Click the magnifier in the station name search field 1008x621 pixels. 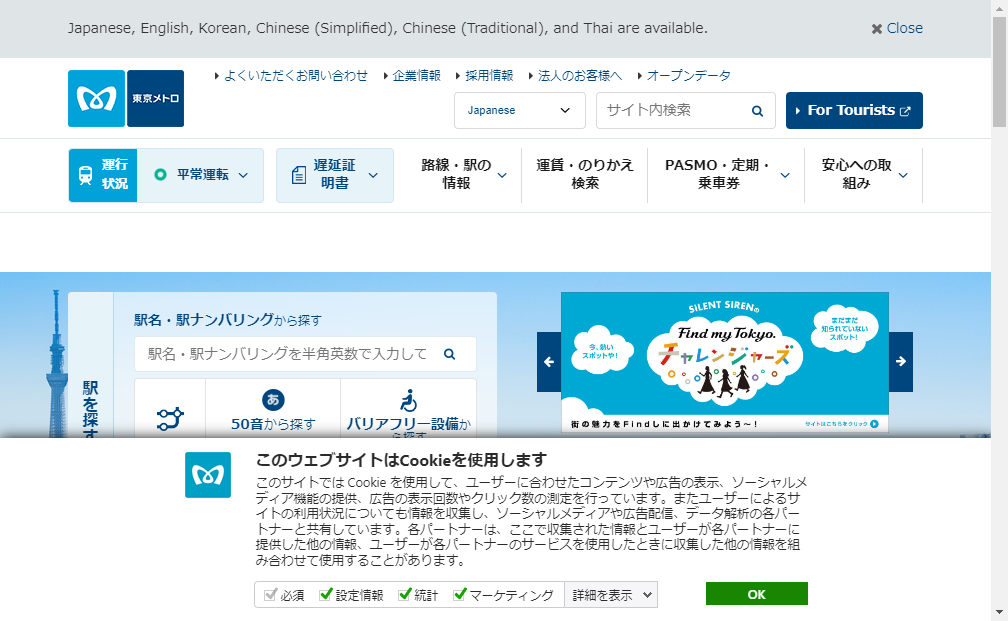(449, 354)
